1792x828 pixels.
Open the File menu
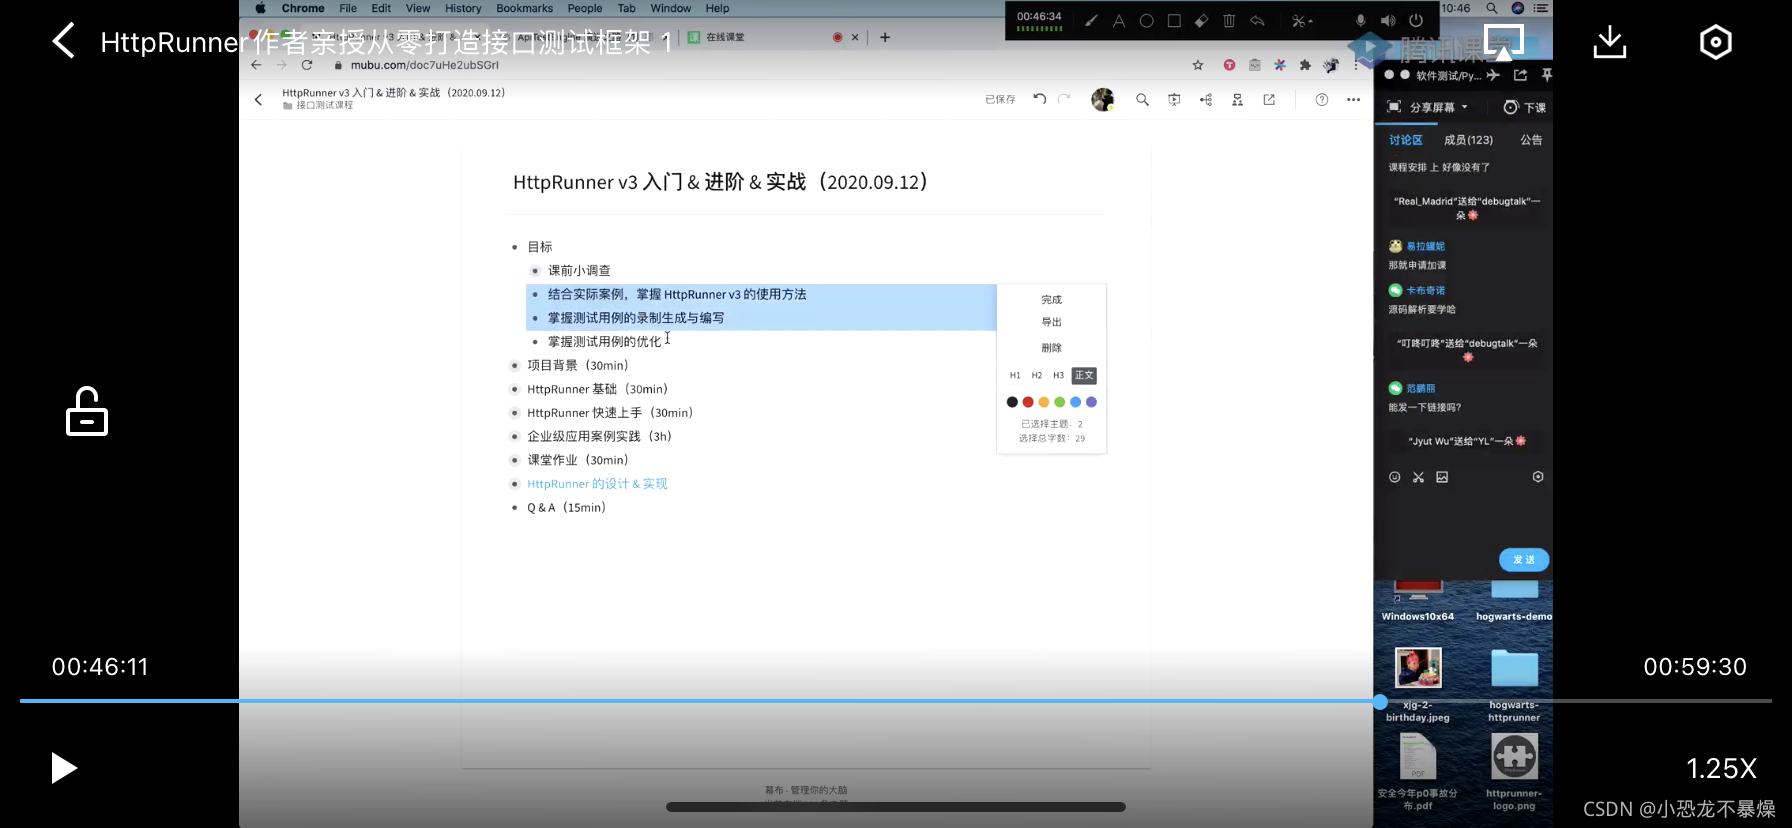(348, 8)
